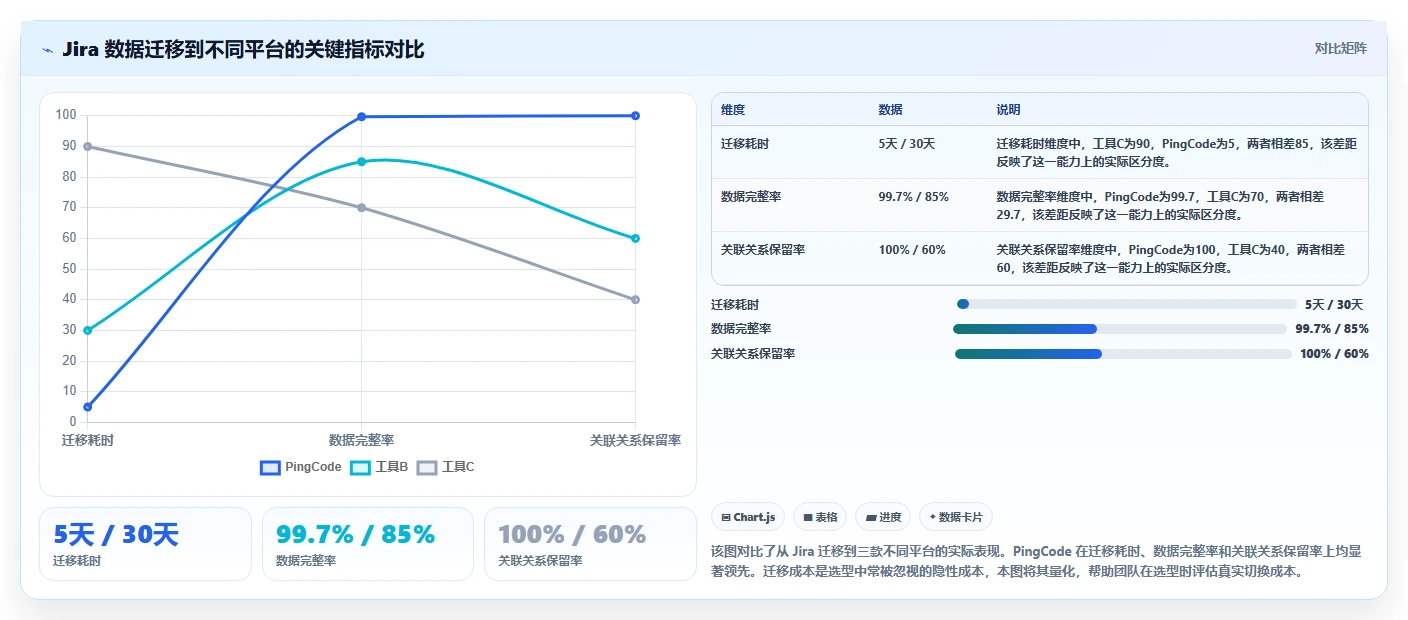Open the 5天 / 30天 summary card
1408x620 pixels.
click(x=145, y=544)
